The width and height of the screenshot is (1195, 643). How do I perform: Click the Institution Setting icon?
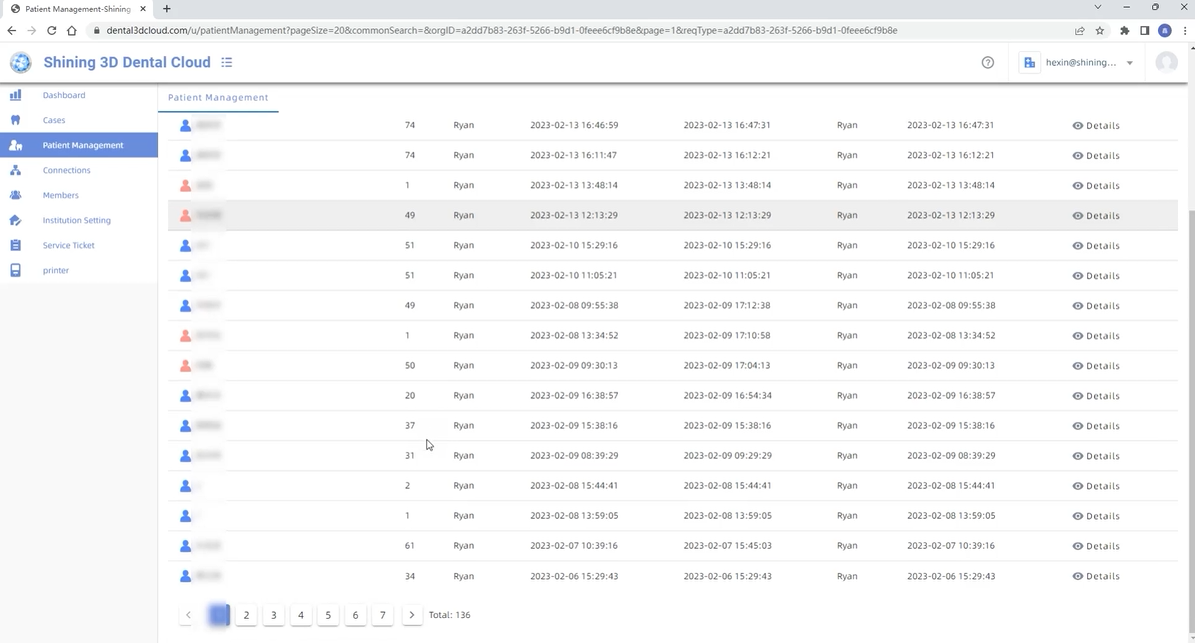pos(15,220)
